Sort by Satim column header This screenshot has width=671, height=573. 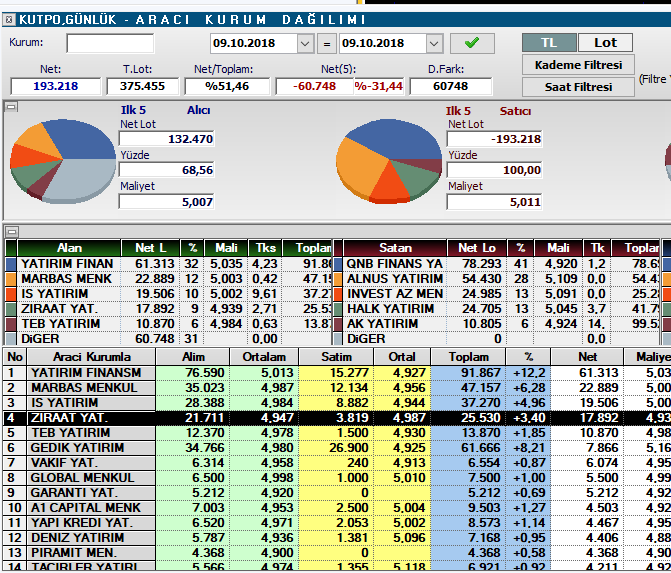click(x=336, y=357)
